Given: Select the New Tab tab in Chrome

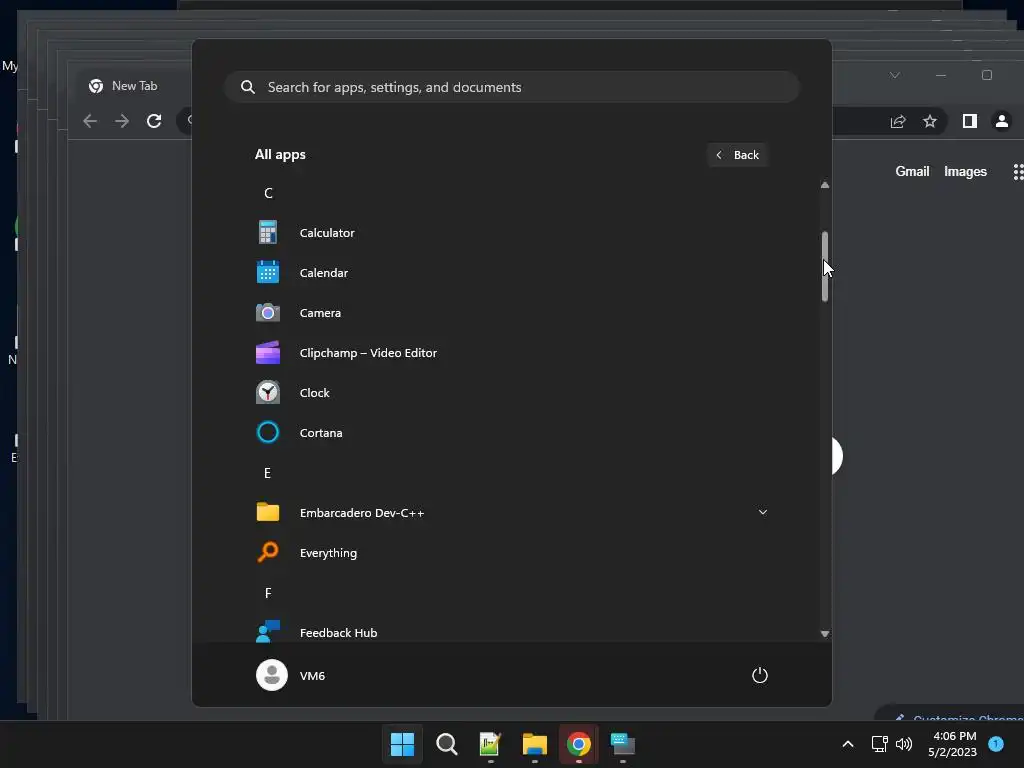Looking at the screenshot, I should coord(135,86).
